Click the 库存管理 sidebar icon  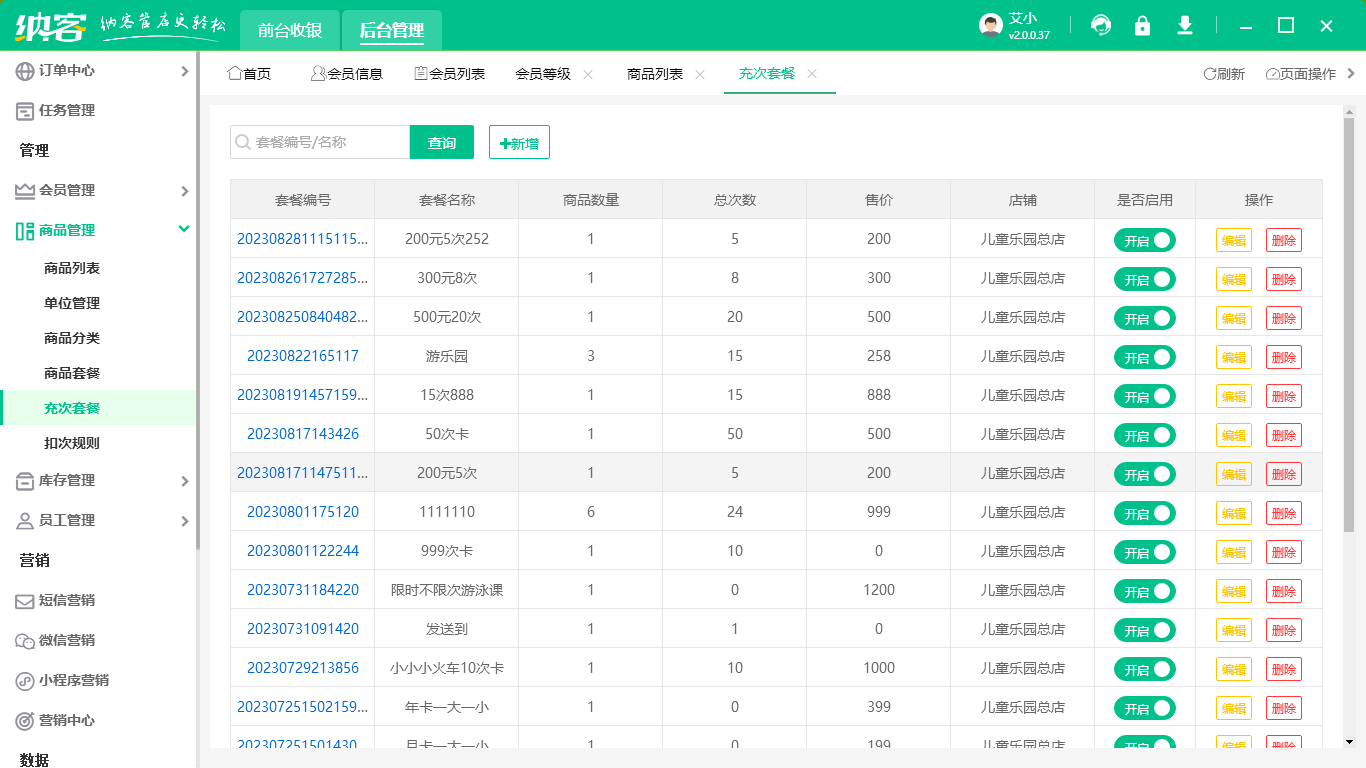23,480
